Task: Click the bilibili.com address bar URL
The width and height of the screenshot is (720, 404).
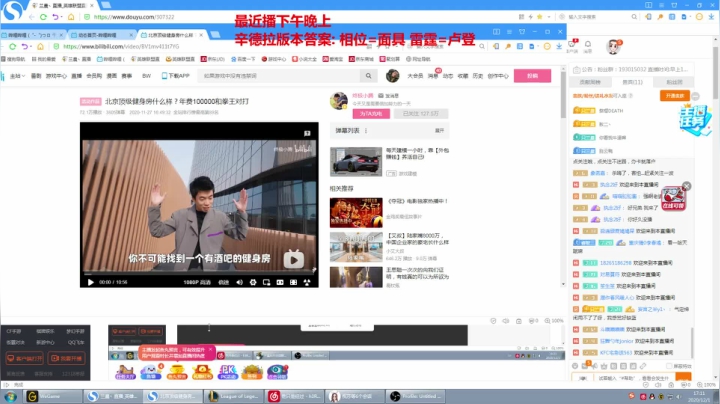Action: (x=121, y=46)
